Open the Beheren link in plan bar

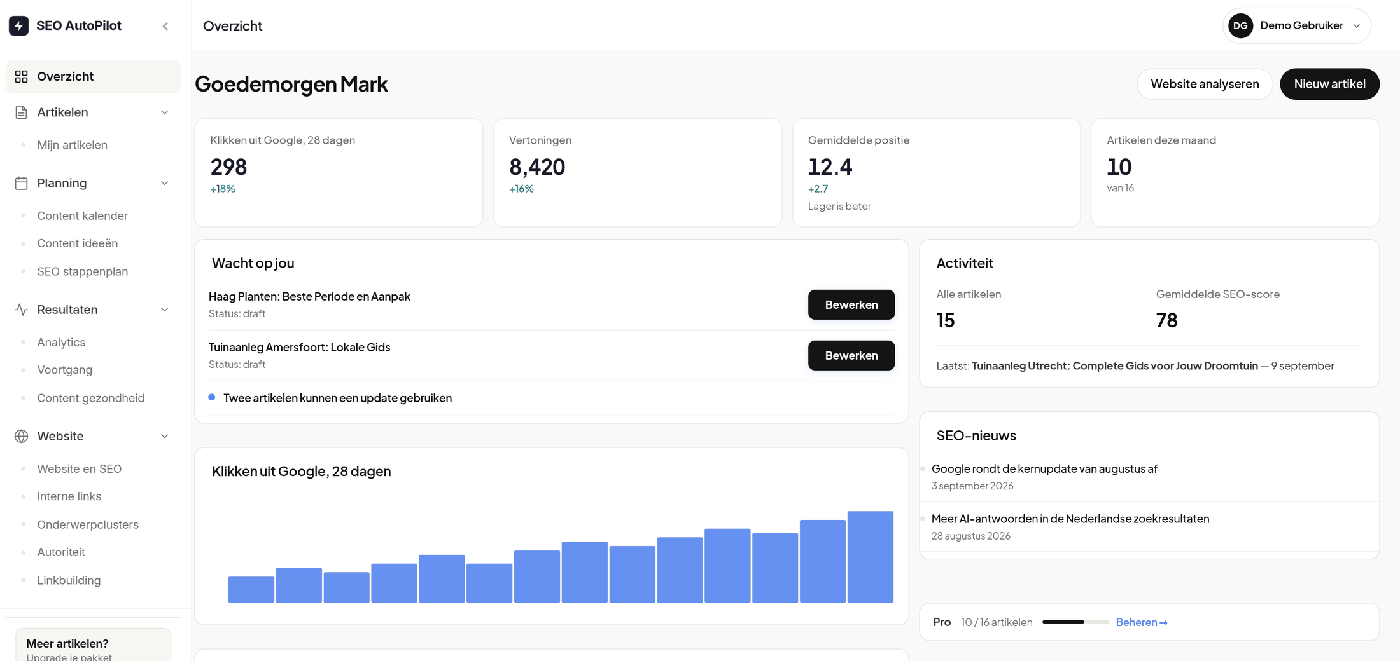[1141, 622]
